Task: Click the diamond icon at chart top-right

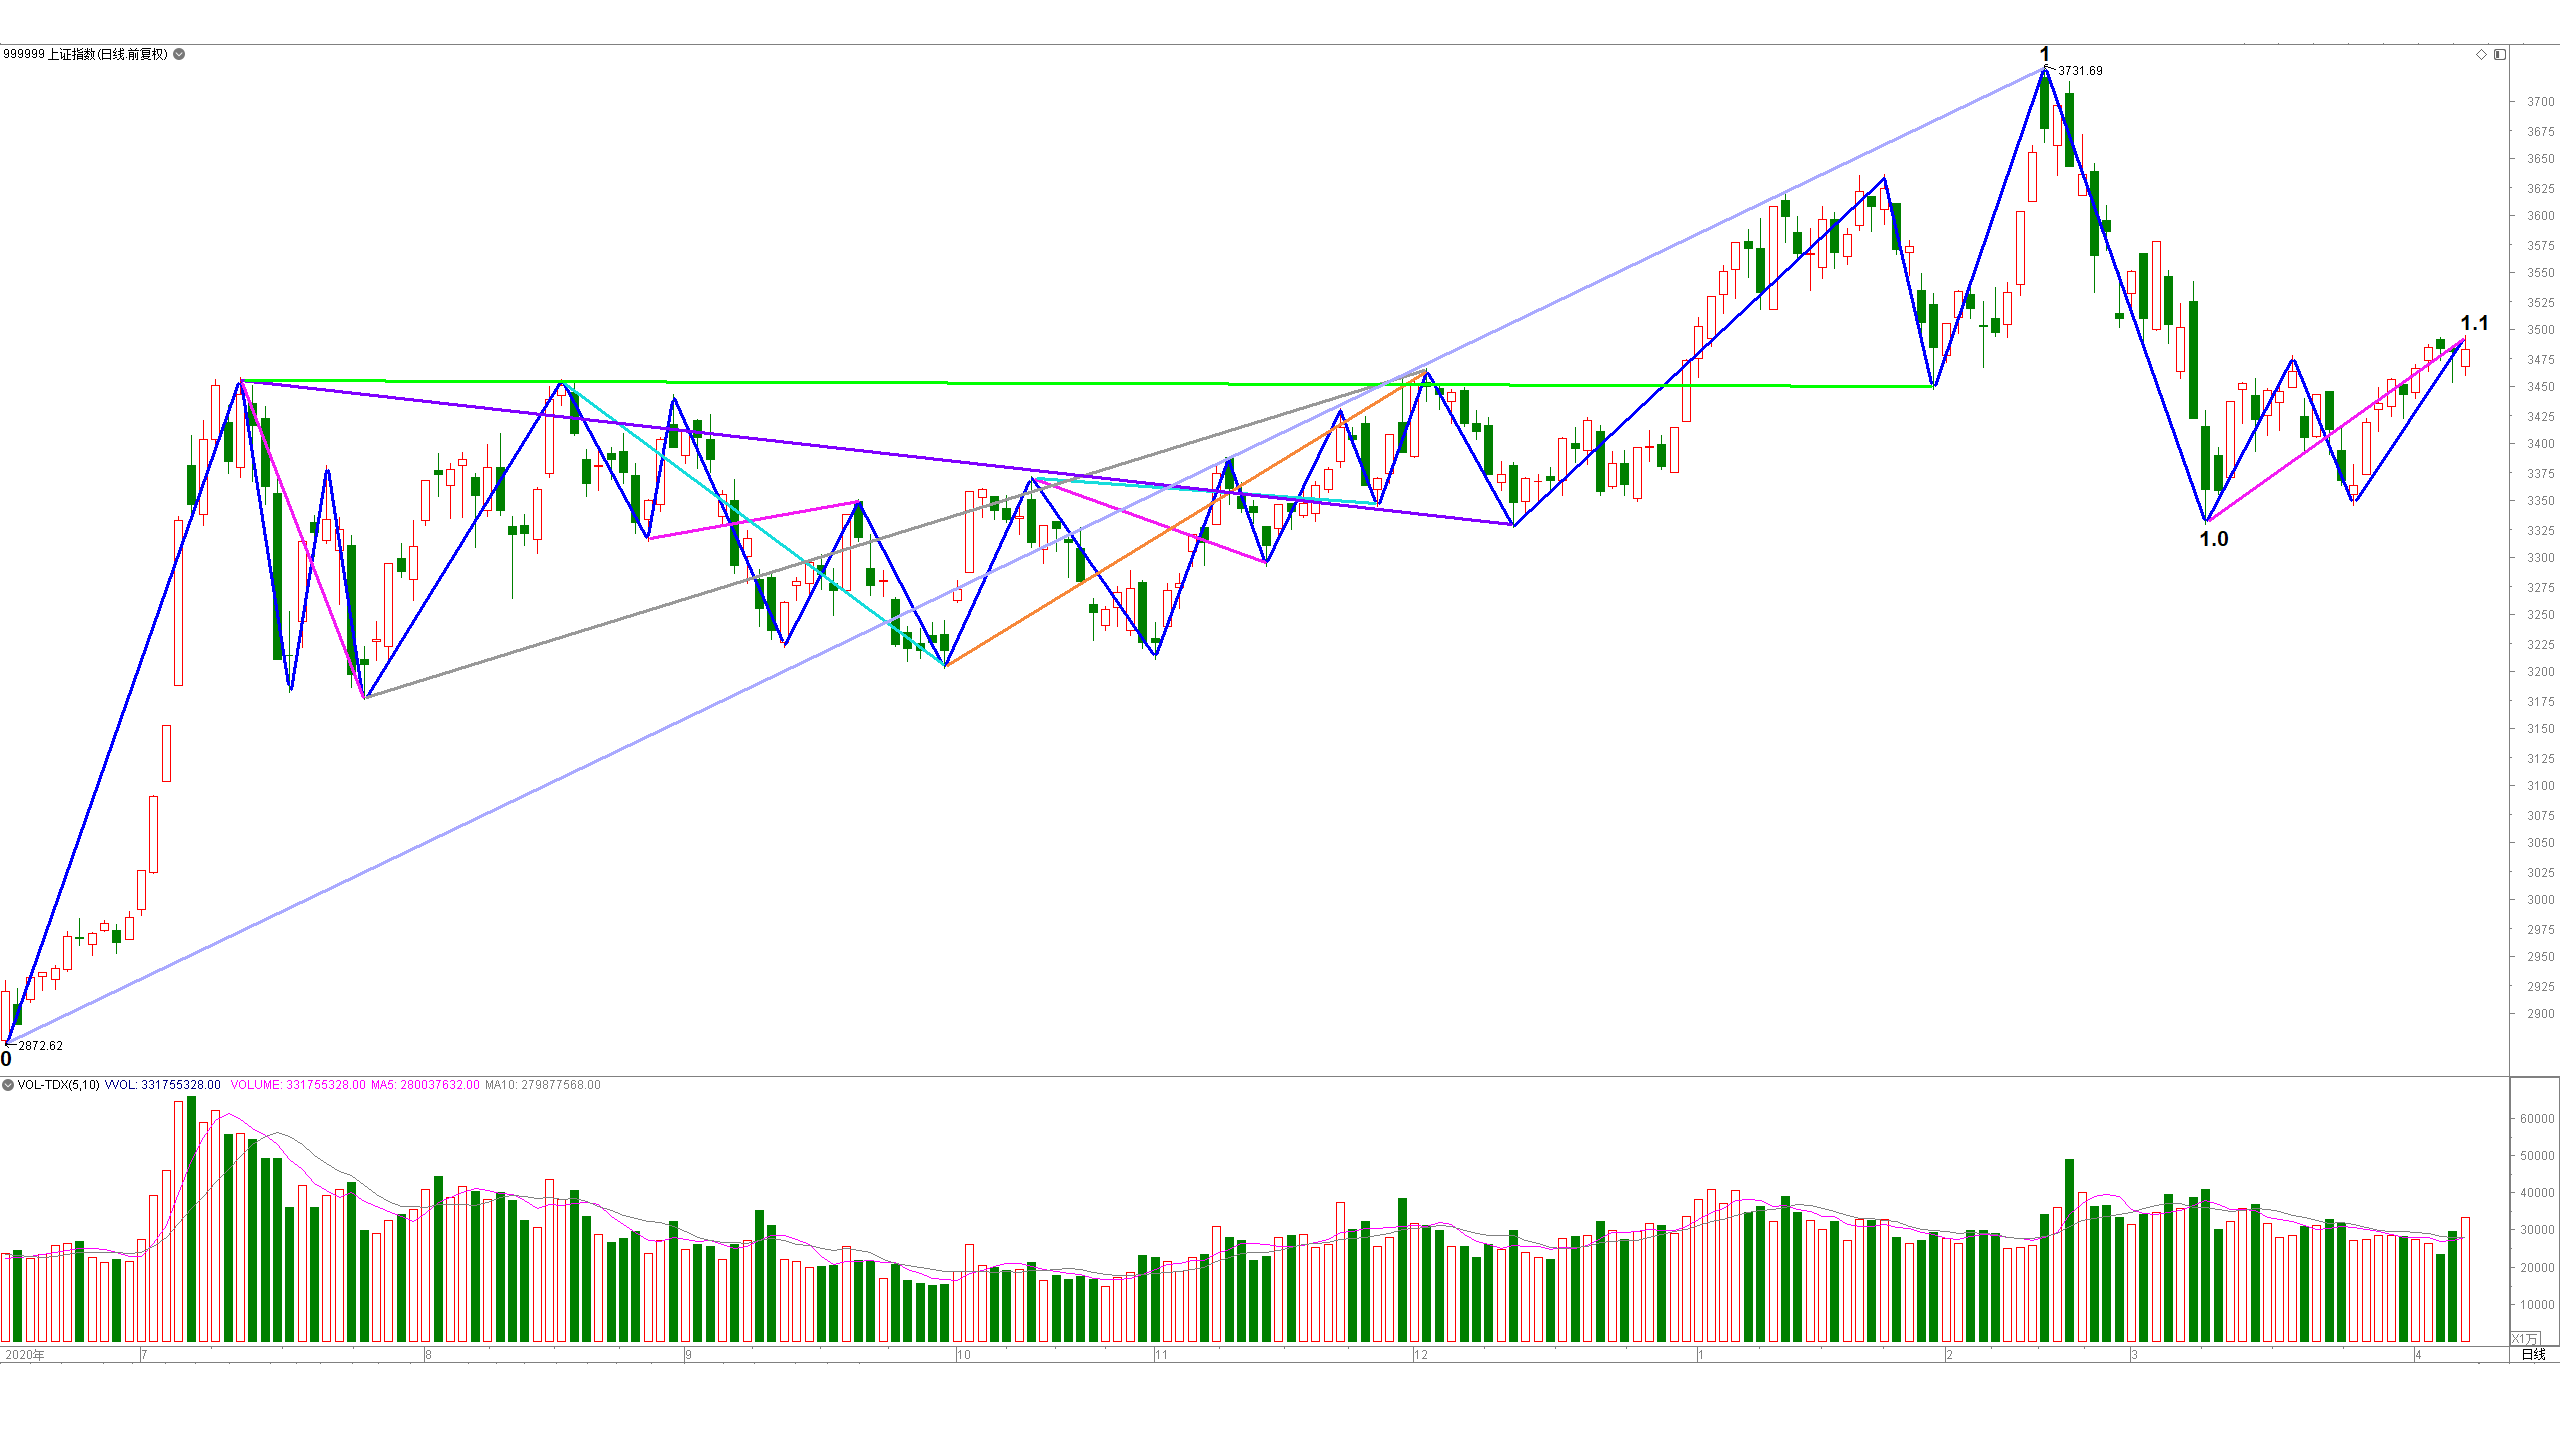Action: pyautogui.click(x=2481, y=54)
